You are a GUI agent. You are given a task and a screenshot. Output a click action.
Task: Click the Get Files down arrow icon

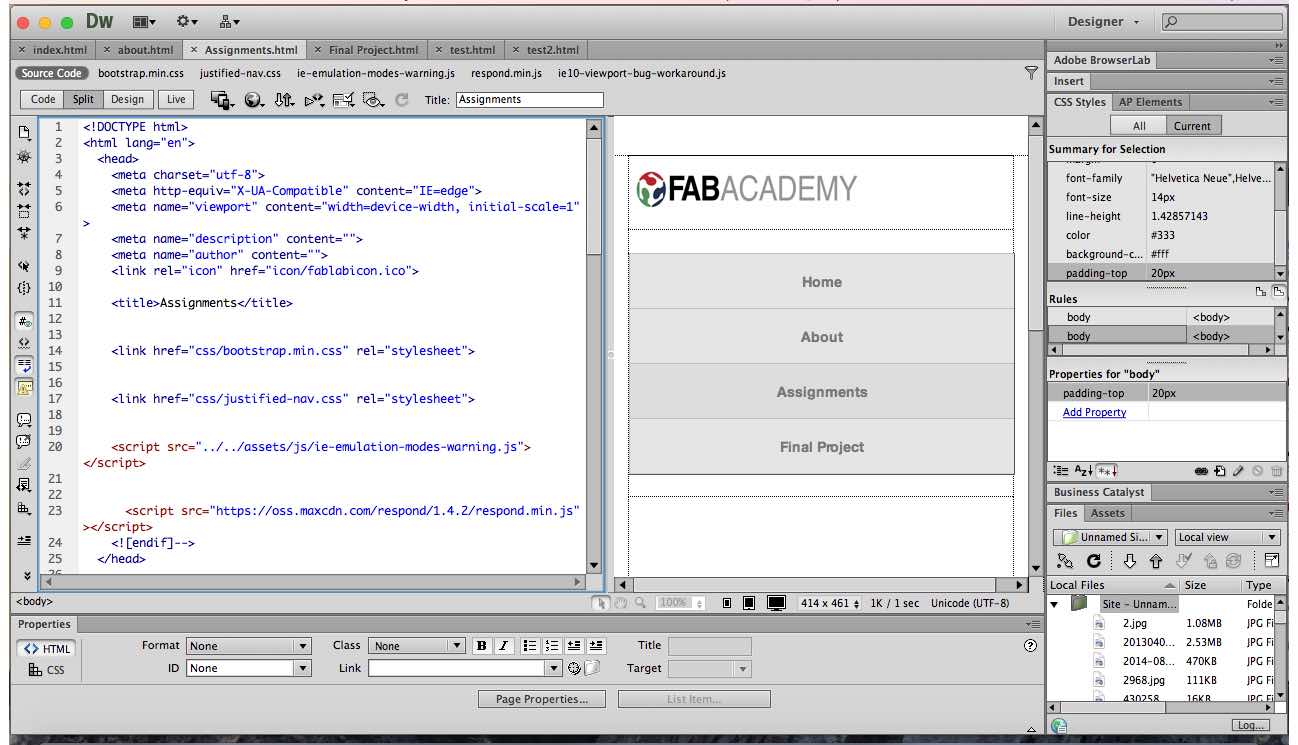(1130, 561)
